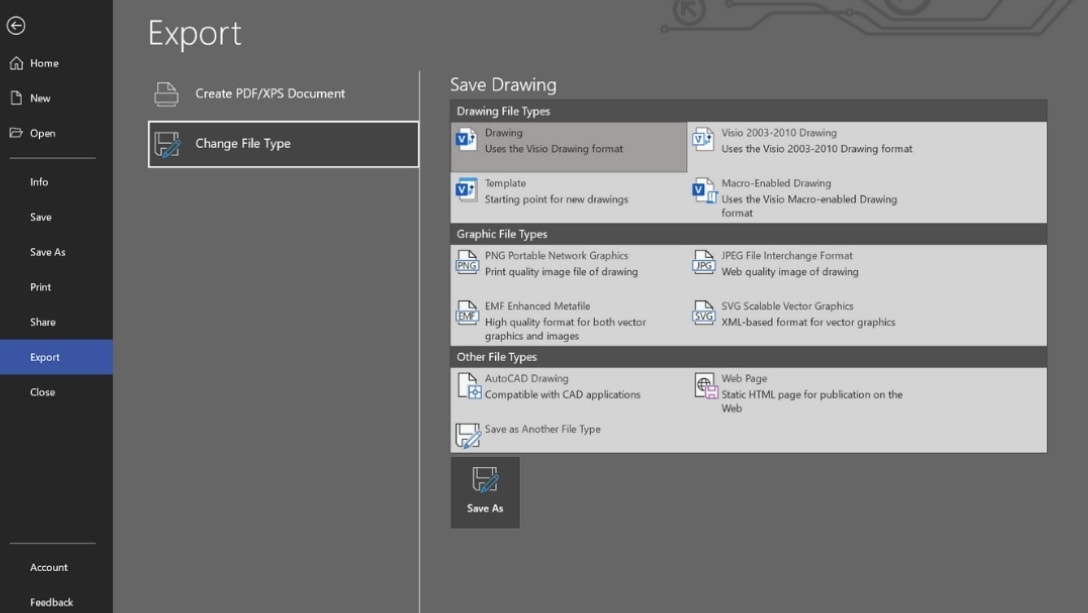Click the back arrow circle icon
Image resolution: width=1088 pixels, height=613 pixels.
click(16, 26)
